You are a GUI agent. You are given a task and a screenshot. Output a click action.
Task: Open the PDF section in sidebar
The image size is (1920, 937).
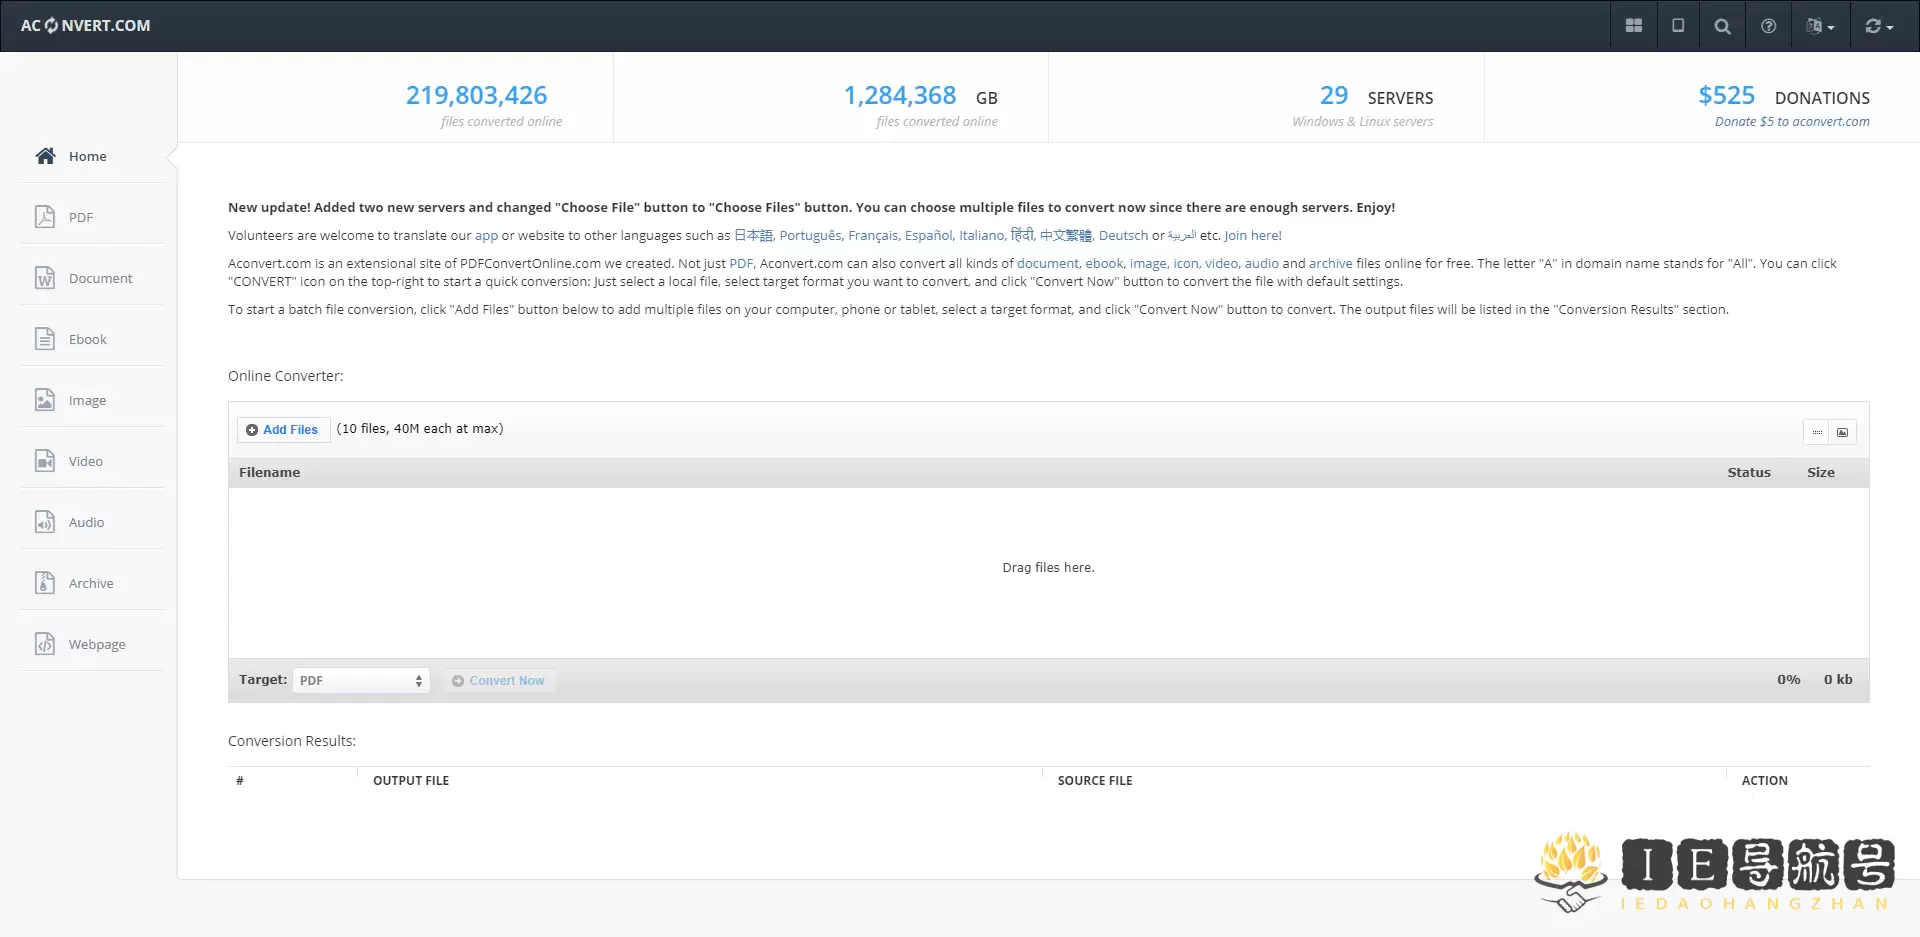pyautogui.click(x=81, y=217)
